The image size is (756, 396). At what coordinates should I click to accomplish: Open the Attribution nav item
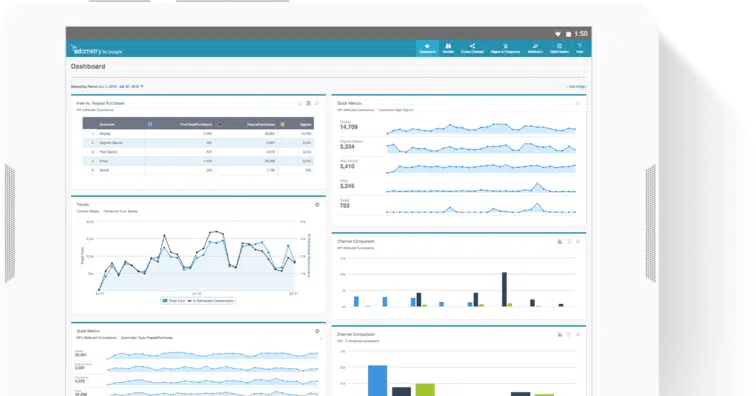point(535,48)
